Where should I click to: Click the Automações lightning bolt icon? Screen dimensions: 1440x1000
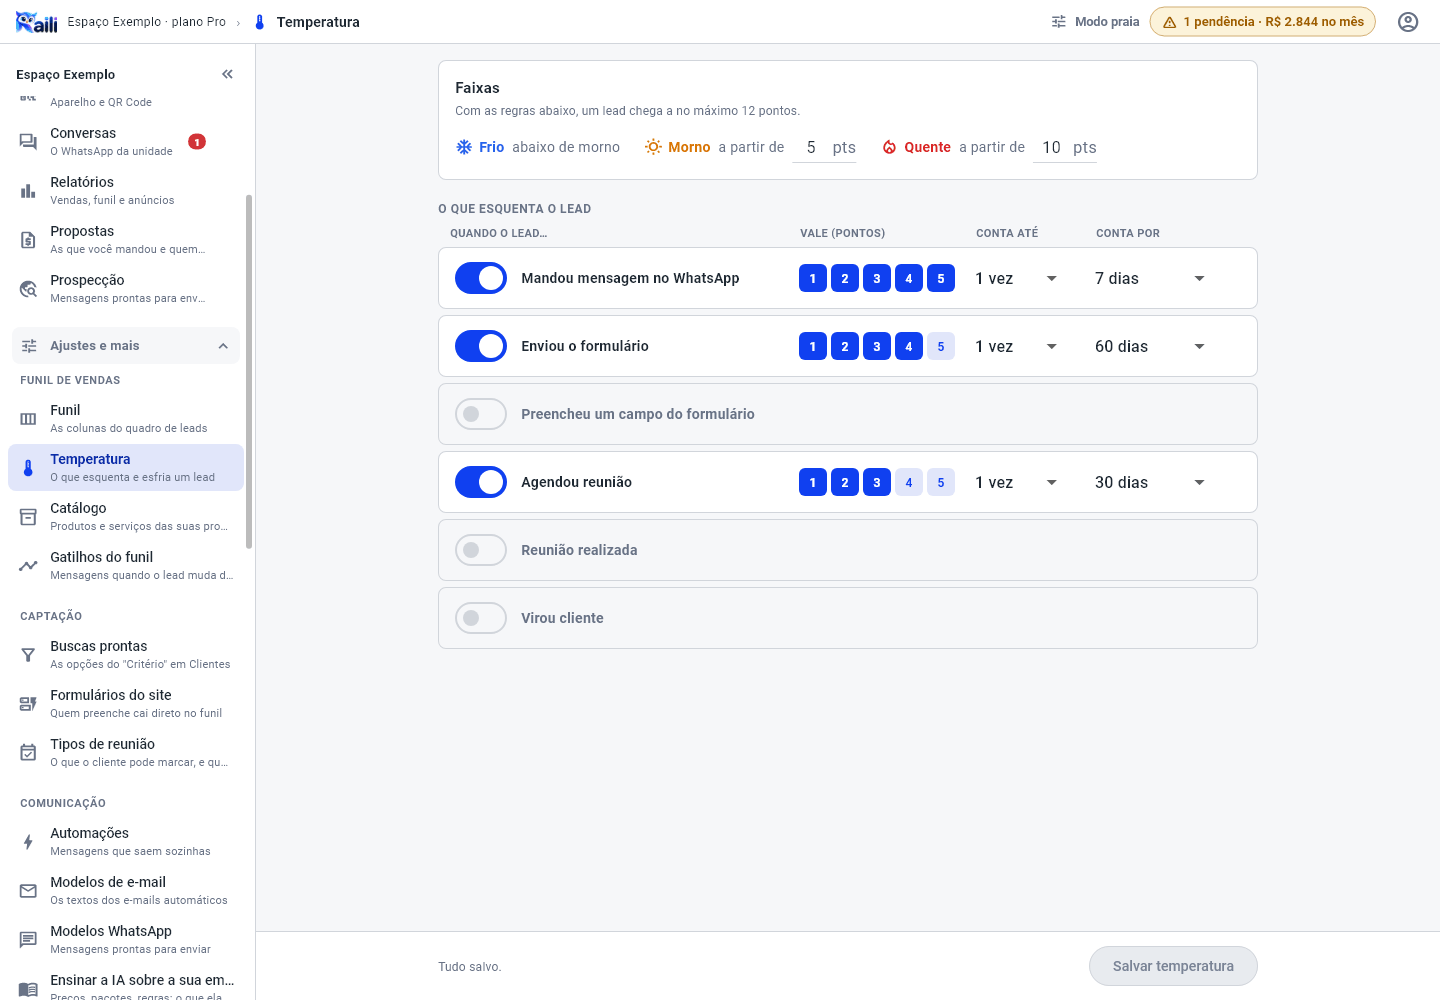pos(28,842)
